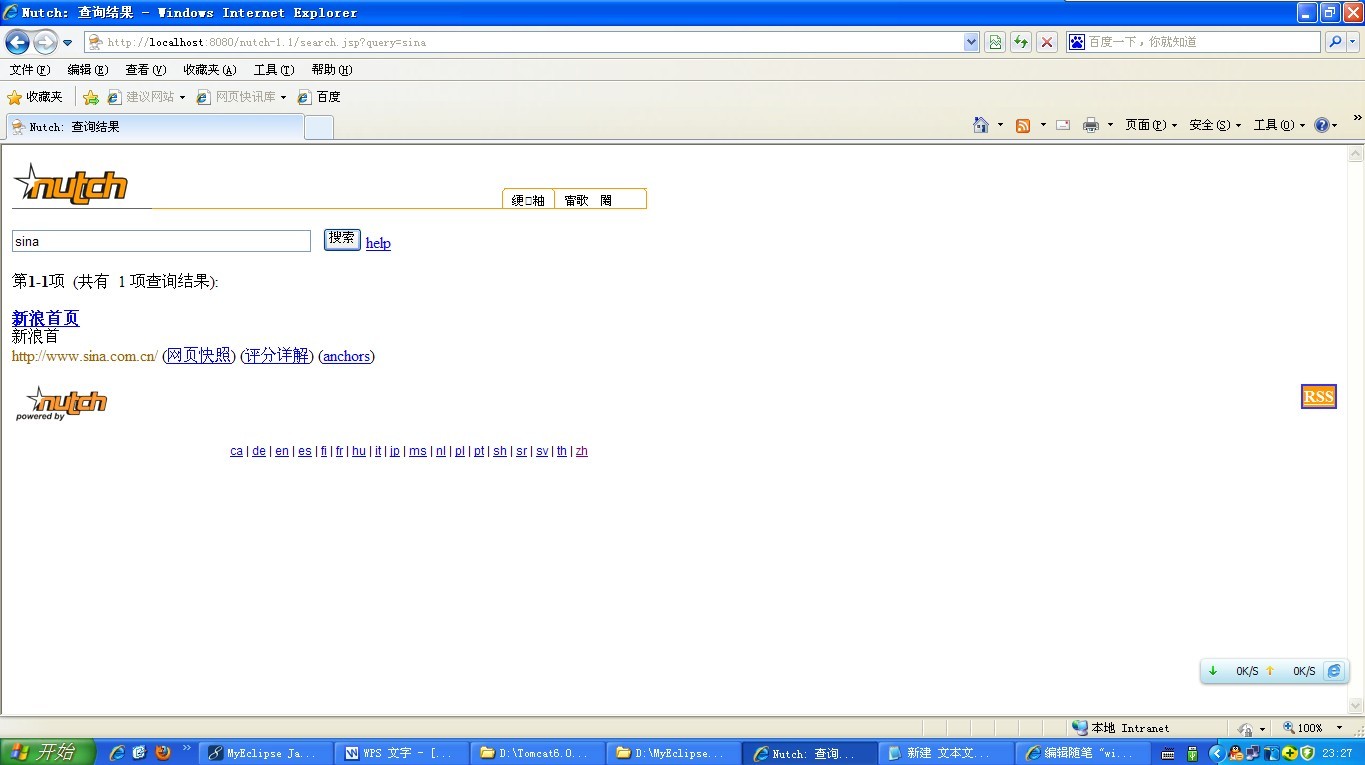Open the 工具(O) command bar dropdown
The image size is (1365, 765).
click(1279, 125)
